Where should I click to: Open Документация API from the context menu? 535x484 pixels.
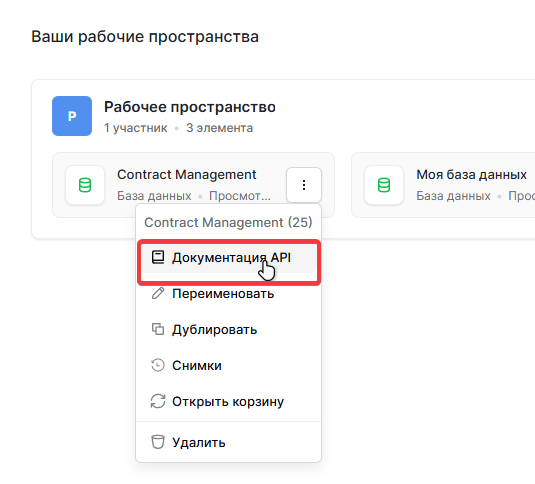(x=228, y=258)
